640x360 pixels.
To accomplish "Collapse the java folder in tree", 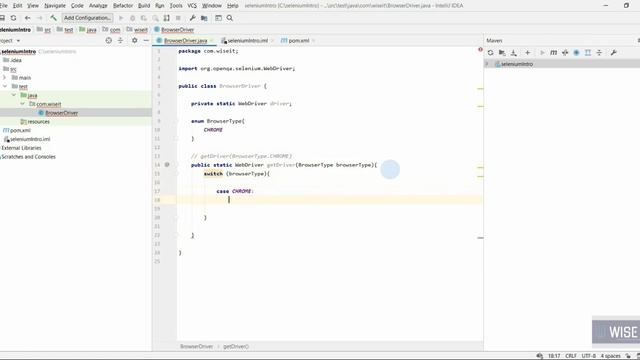I will click(x=13, y=95).
